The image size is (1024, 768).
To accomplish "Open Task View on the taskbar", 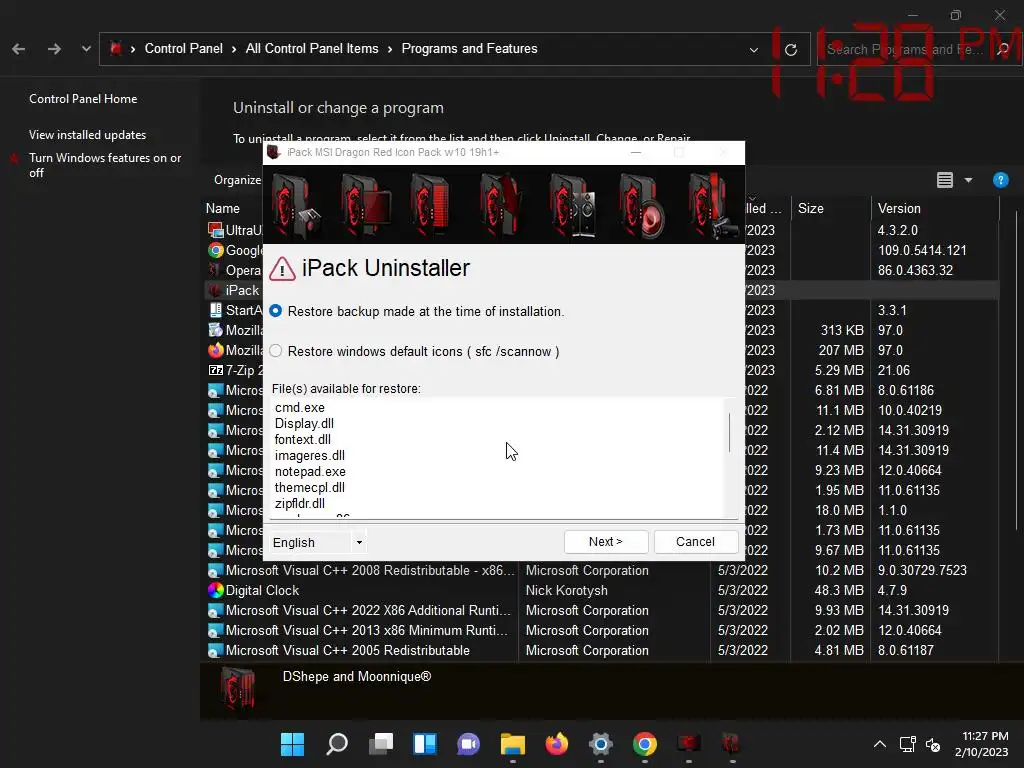I will (381, 744).
